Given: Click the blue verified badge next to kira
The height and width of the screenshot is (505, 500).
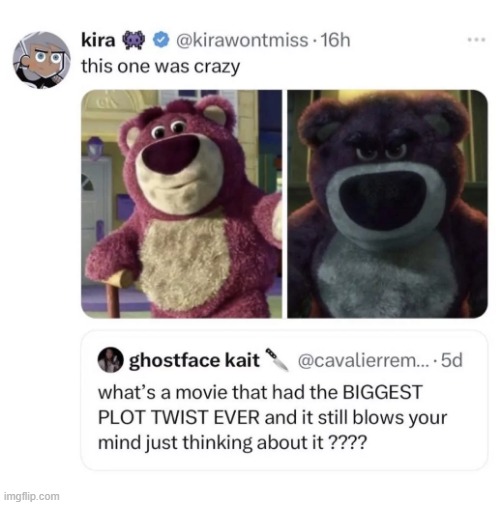Looking at the screenshot, I should click(x=161, y=41).
